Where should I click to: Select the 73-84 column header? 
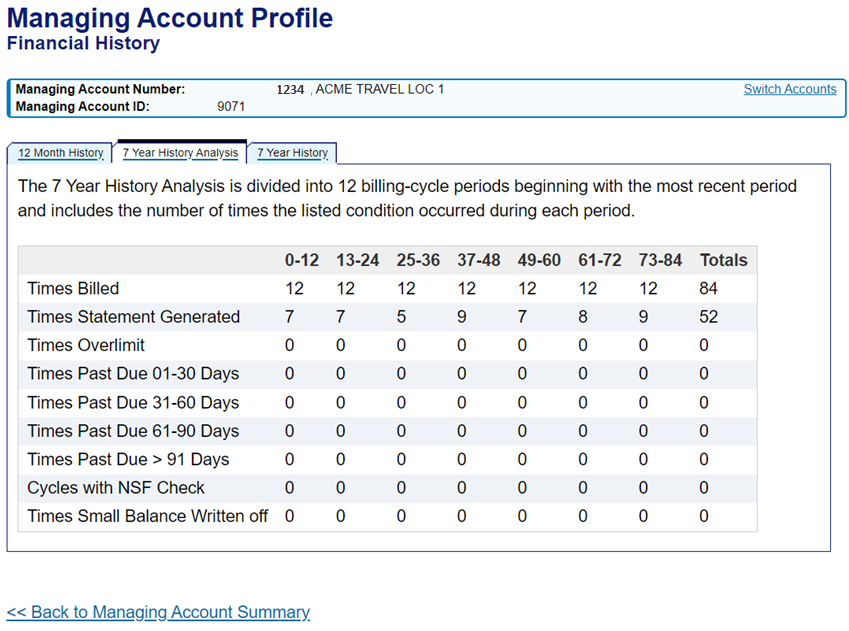pyautogui.click(x=660, y=260)
